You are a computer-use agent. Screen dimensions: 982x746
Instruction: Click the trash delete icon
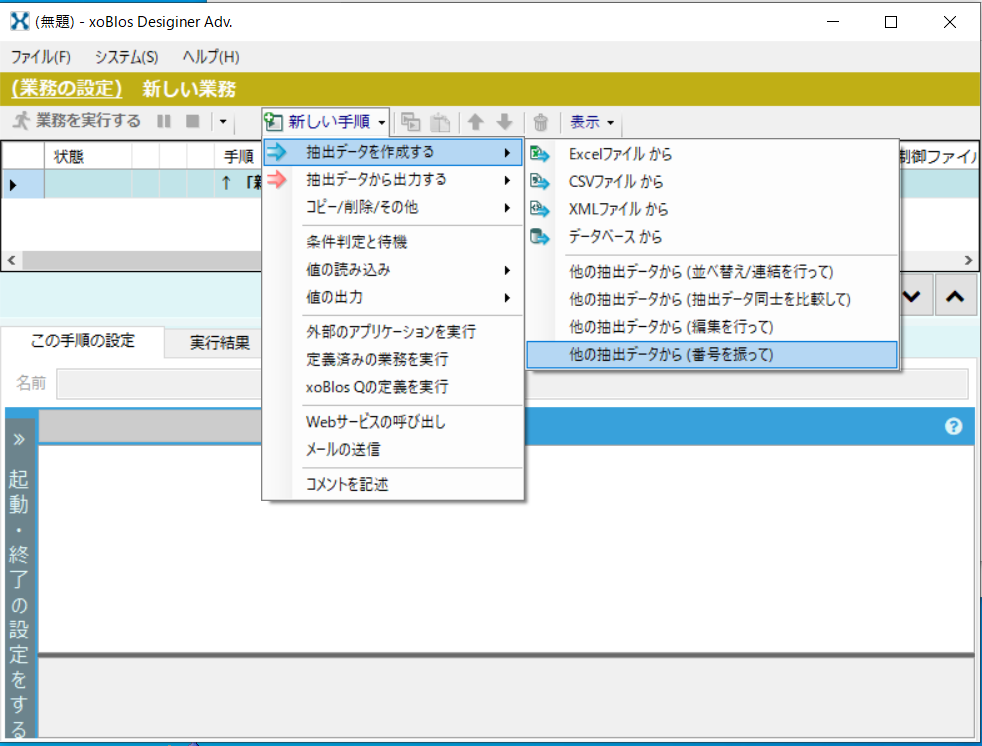tap(540, 122)
